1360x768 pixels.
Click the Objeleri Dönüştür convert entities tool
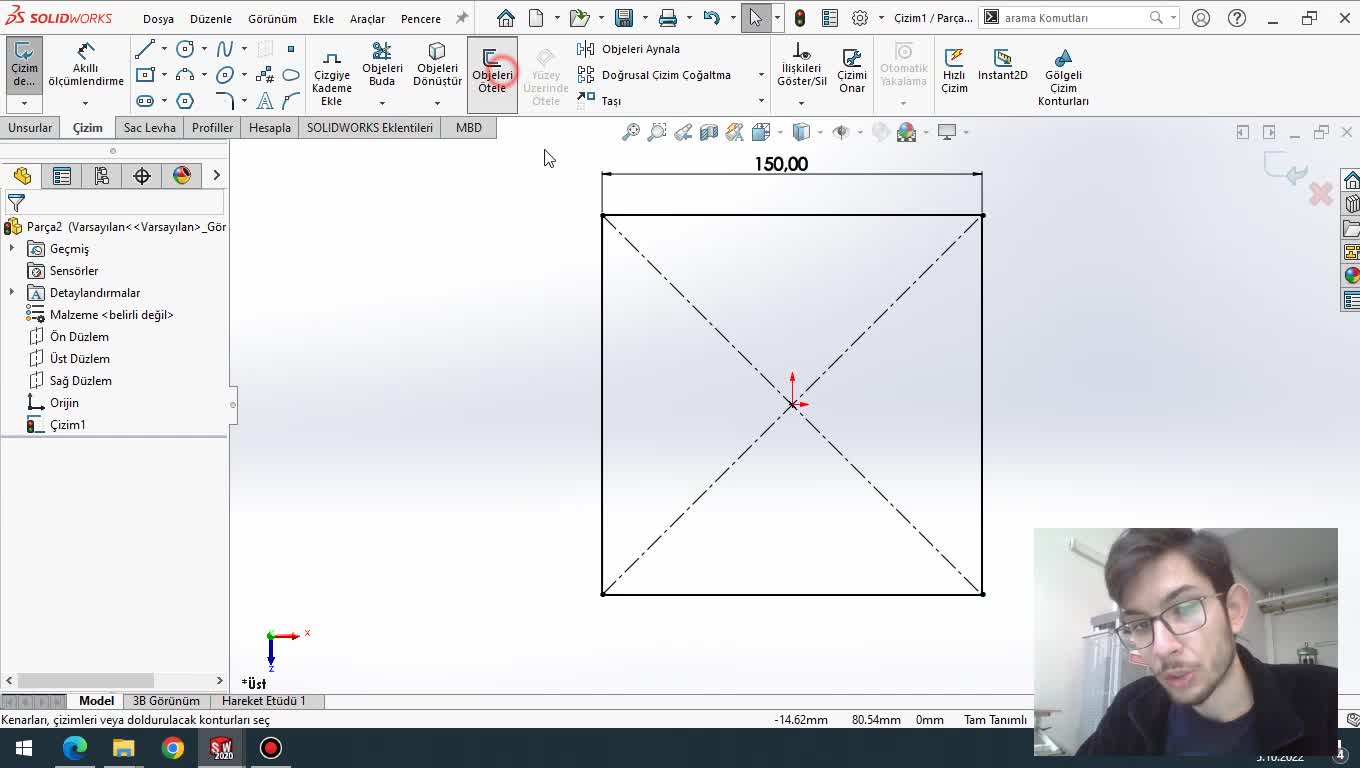pyautogui.click(x=437, y=65)
